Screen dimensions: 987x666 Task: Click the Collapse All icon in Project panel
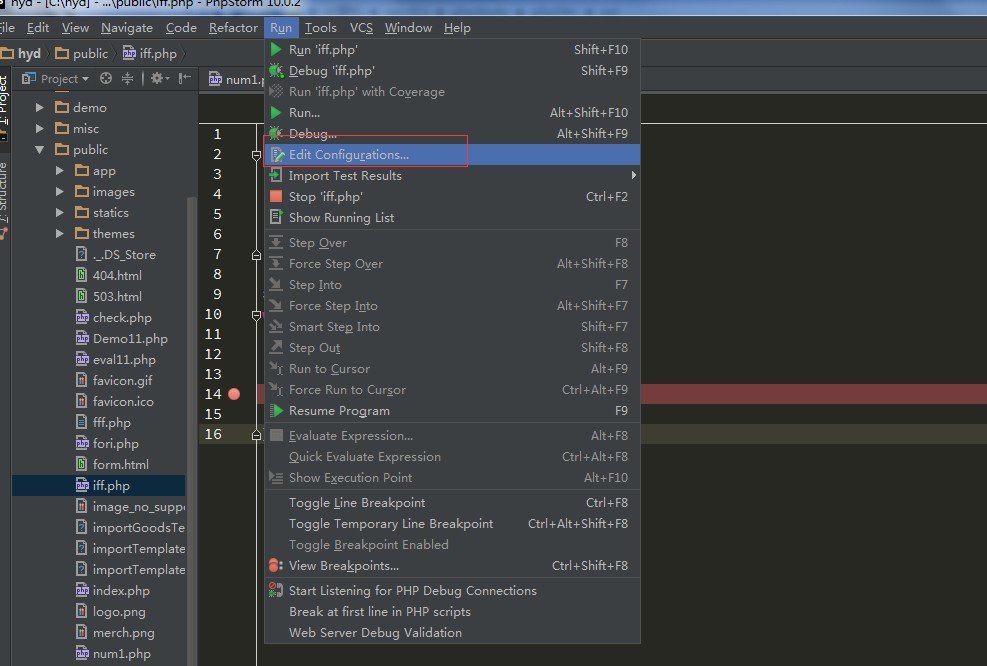click(x=127, y=79)
